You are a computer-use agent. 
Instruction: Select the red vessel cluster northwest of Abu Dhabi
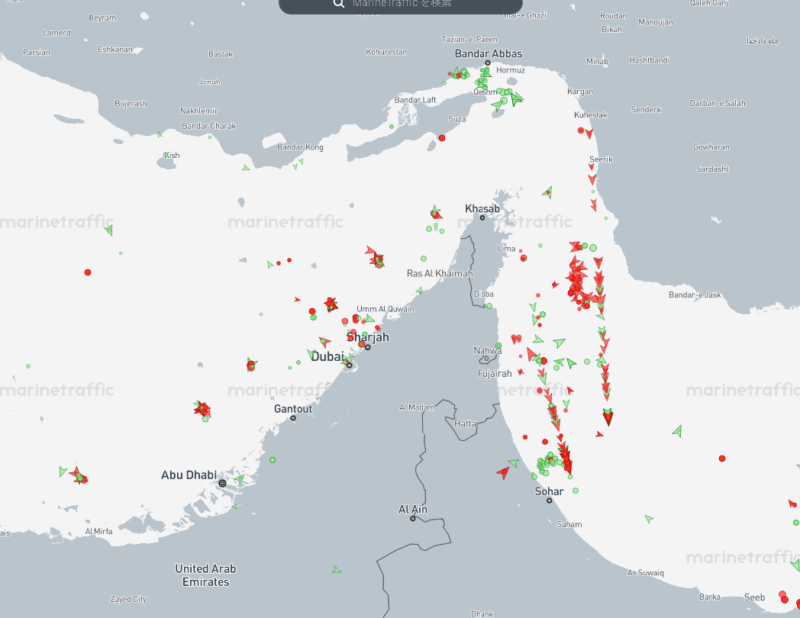[202, 409]
